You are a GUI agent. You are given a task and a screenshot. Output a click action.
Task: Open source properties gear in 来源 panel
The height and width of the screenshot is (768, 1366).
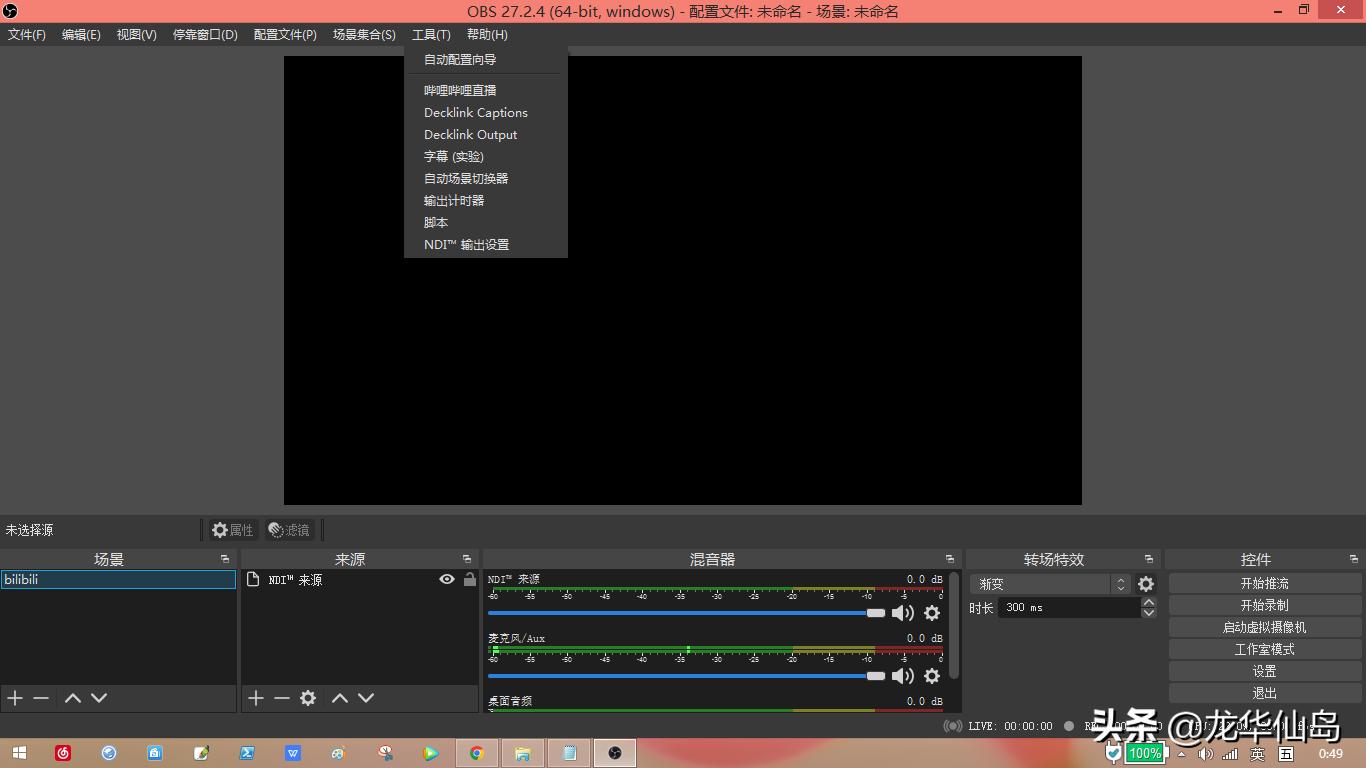pyautogui.click(x=308, y=698)
